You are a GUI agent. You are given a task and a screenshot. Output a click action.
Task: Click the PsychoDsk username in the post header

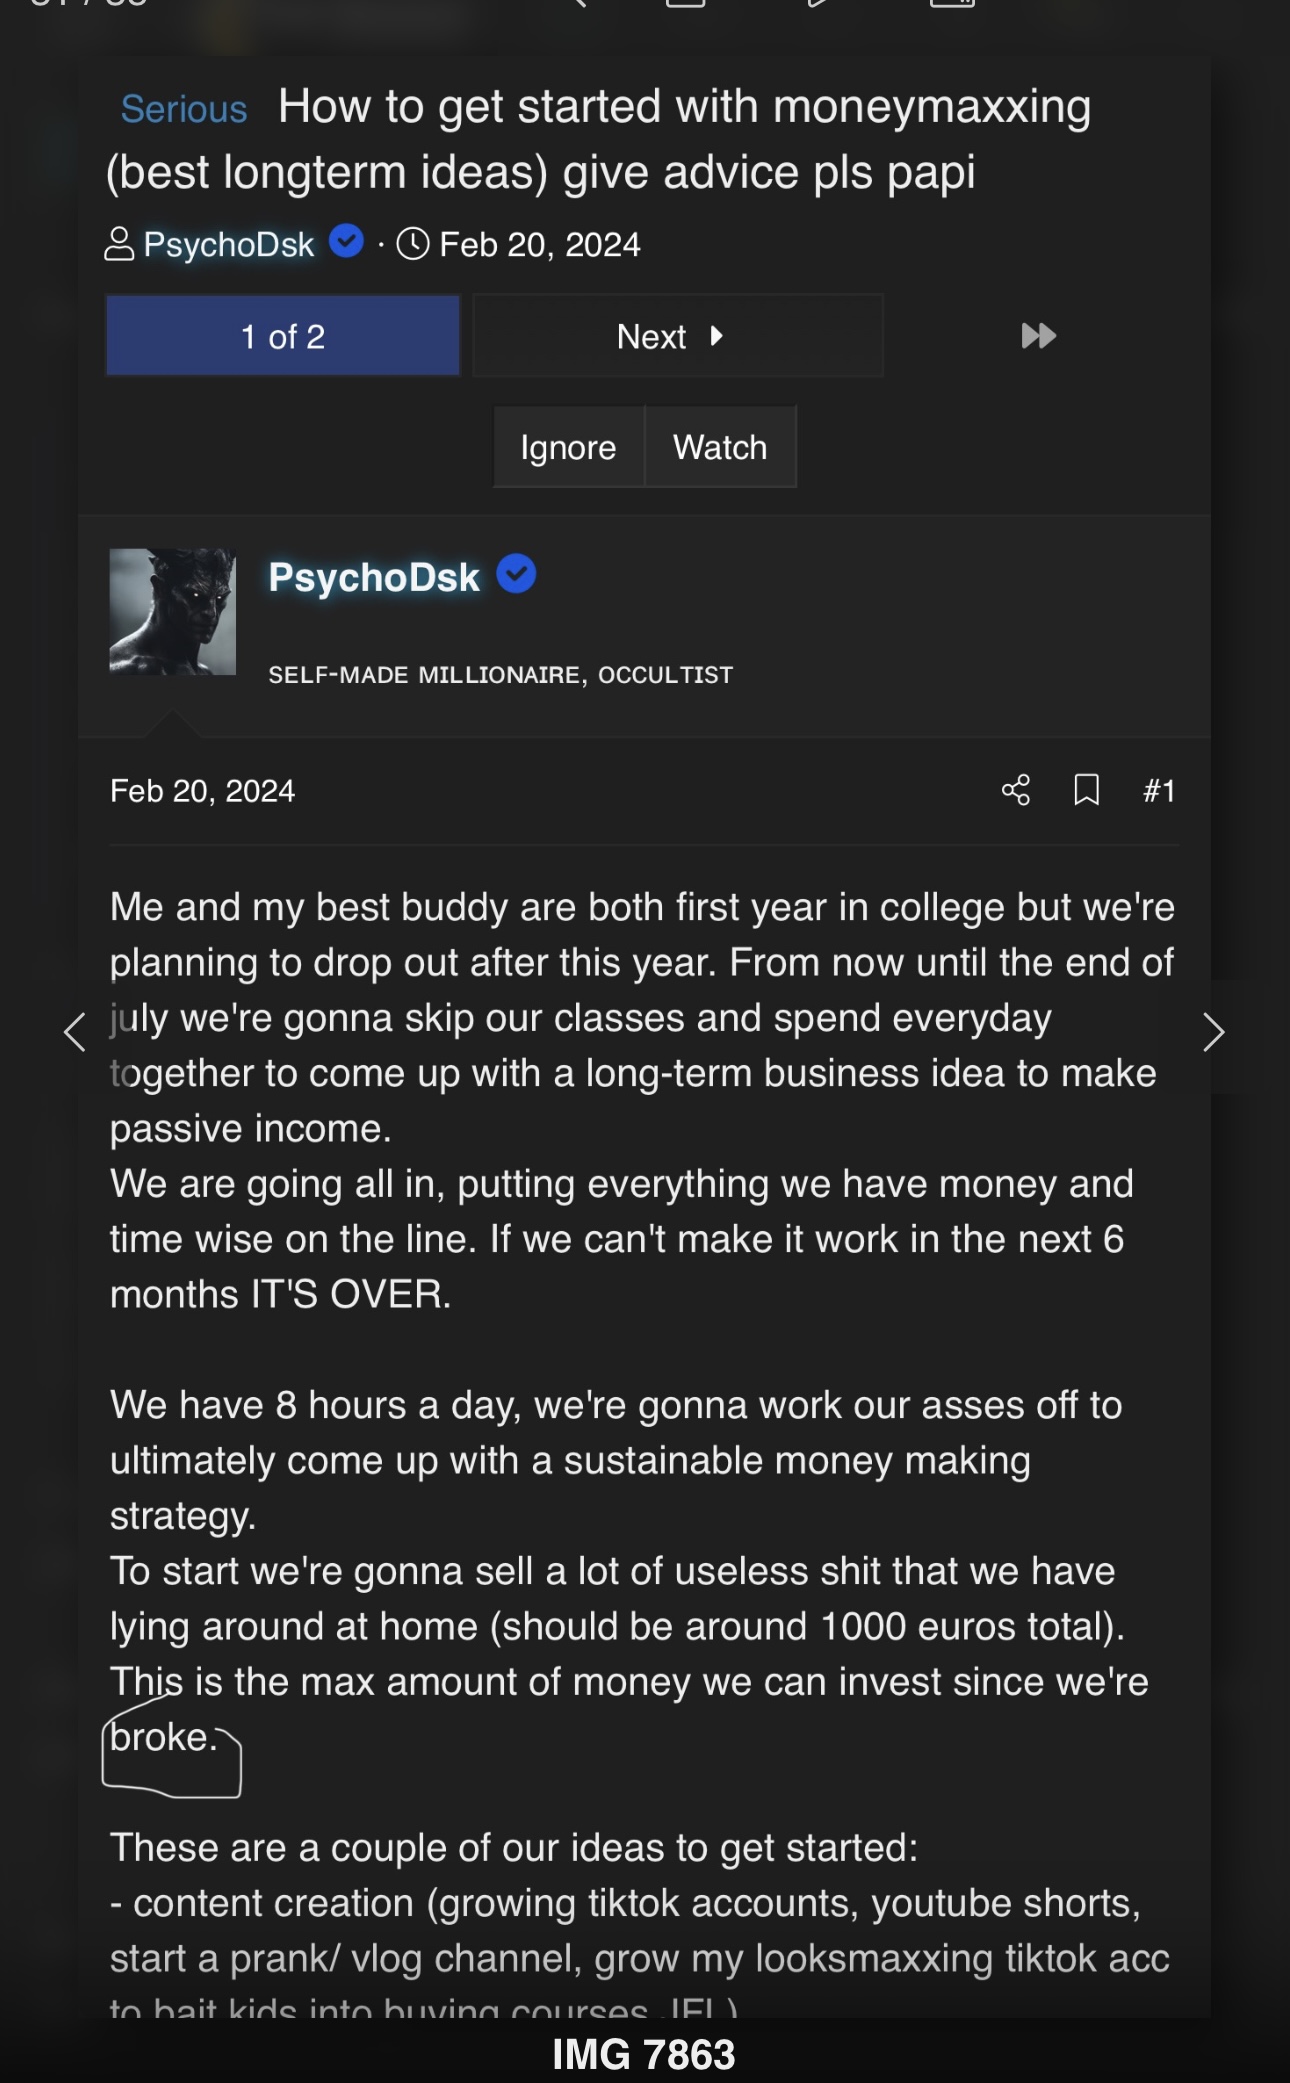click(374, 577)
